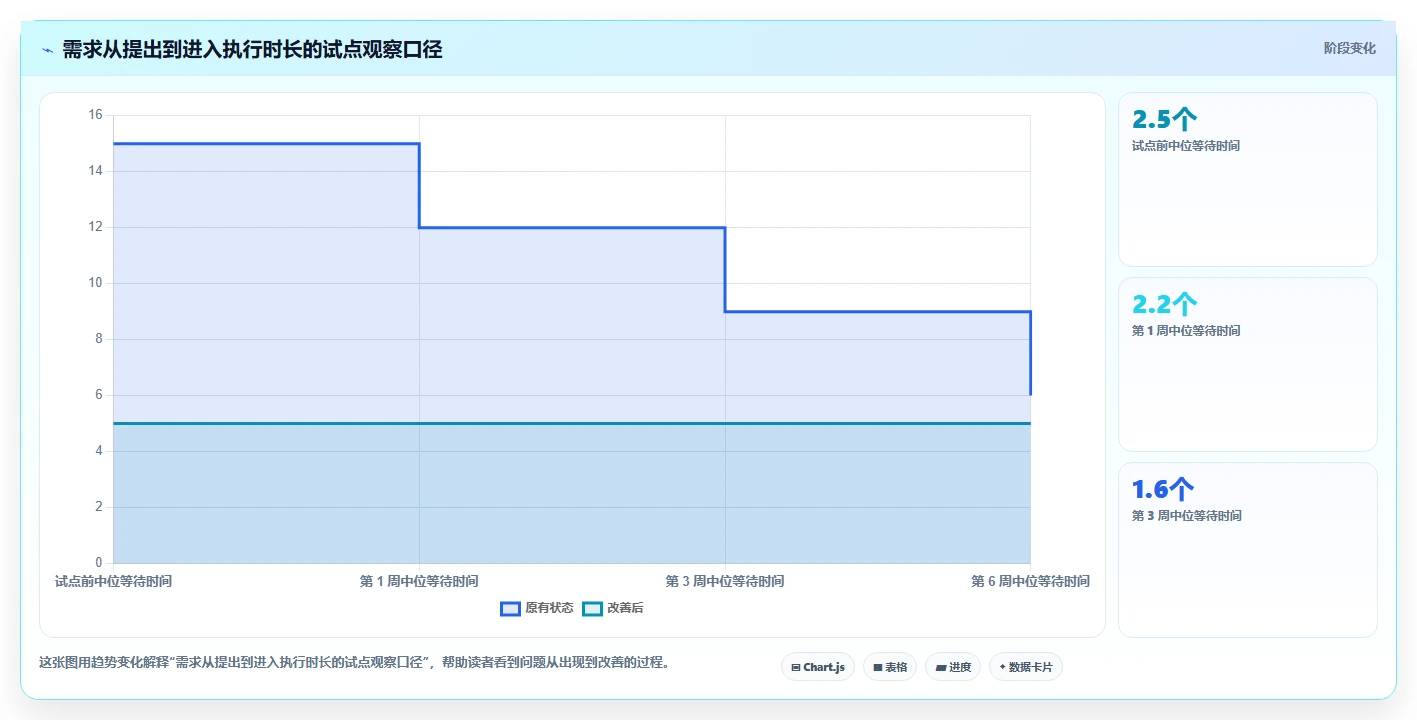The image size is (1417, 720).
Task: Toggle the 原有状态 legend item
Action: (537, 608)
